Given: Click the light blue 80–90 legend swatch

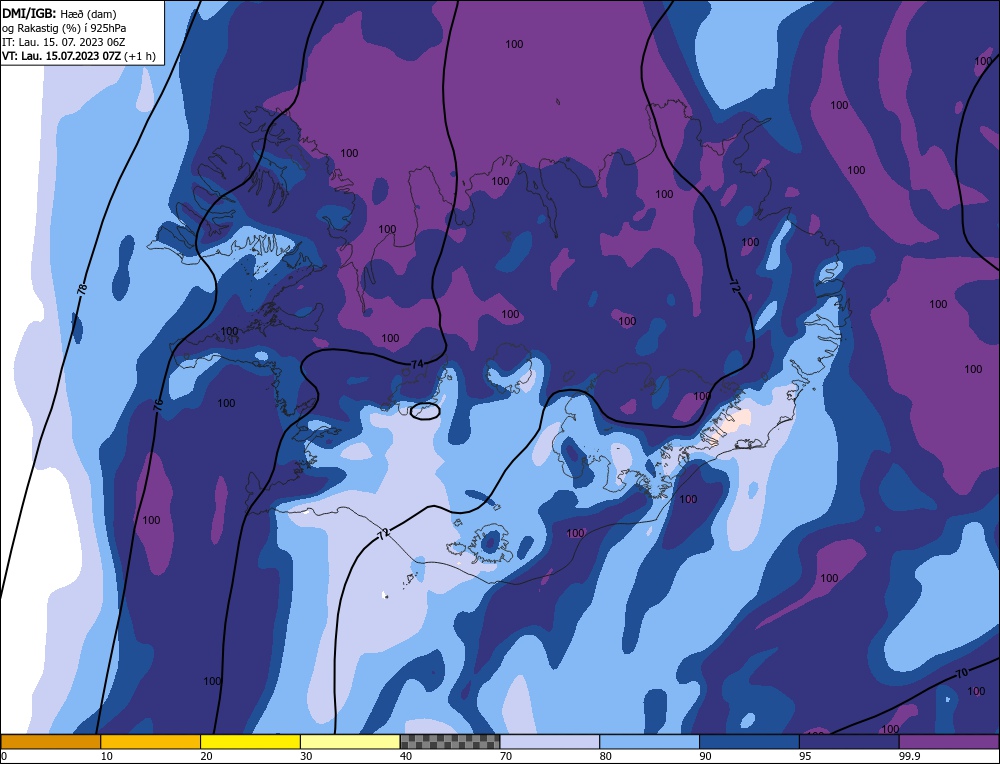Looking at the screenshot, I should pyautogui.click(x=649, y=742).
